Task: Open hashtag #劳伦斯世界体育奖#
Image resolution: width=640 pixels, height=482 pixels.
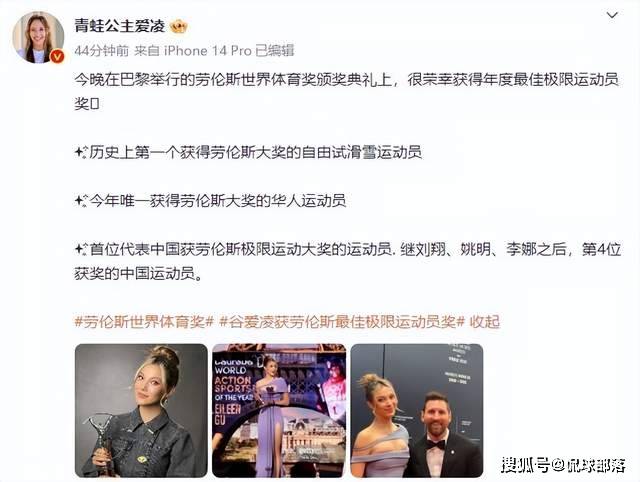Action: [144, 322]
